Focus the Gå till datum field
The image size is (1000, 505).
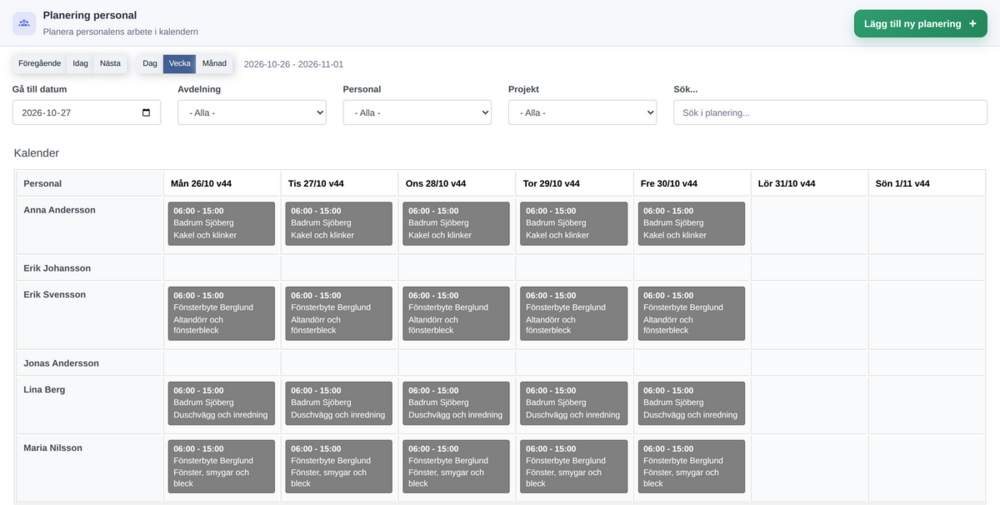click(87, 113)
